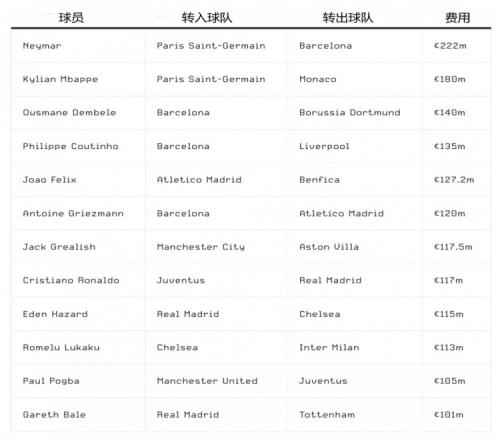Click the 转出球队 column header
The width and height of the screenshot is (500, 440).
[348, 18]
